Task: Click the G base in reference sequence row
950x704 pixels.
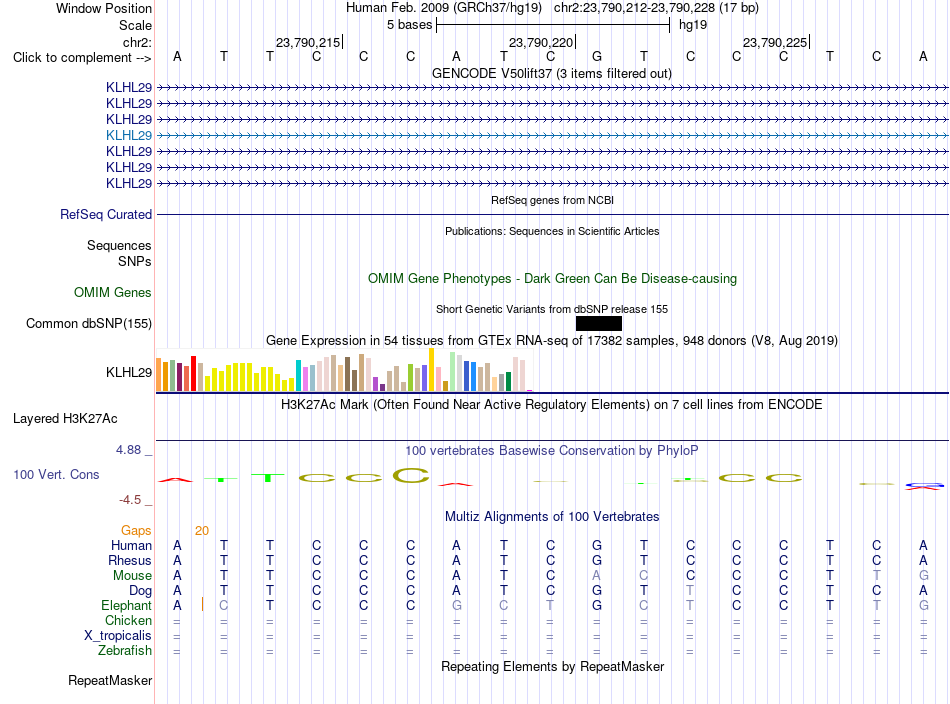Action: click(x=597, y=56)
